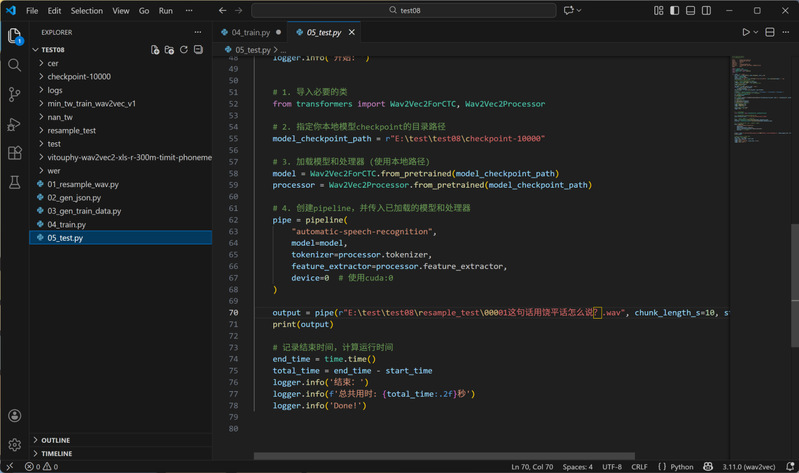Screen dimensions: 799x473
Task: Click the UTF-8 encoding in status bar
Action: 612,467
